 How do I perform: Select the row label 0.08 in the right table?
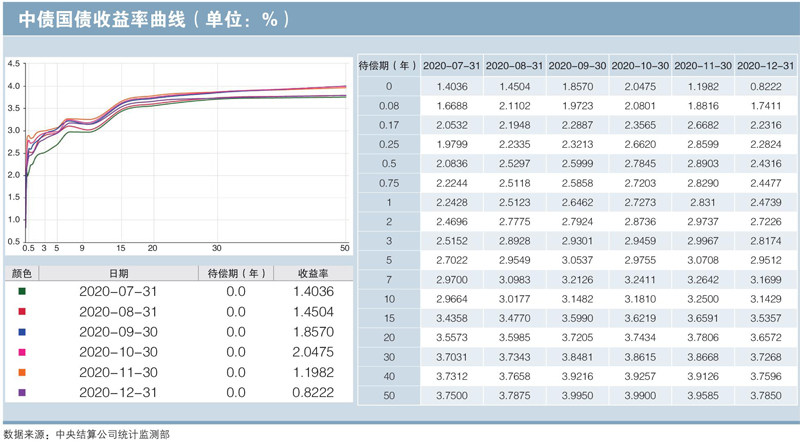387,106
